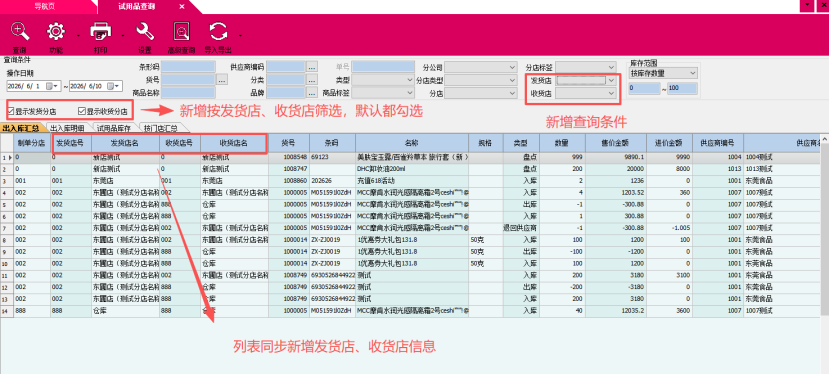Click the 进价金额 cell 3600
The width and height of the screenshot is (829, 374).
(669, 311)
